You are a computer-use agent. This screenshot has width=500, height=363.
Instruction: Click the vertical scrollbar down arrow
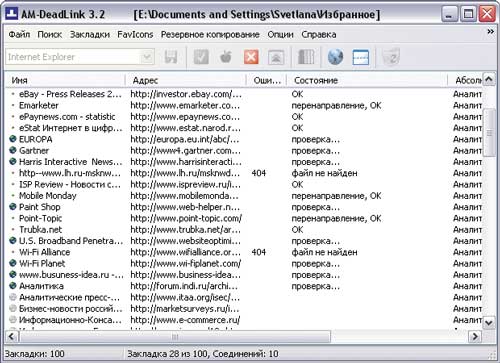[x=489, y=322]
